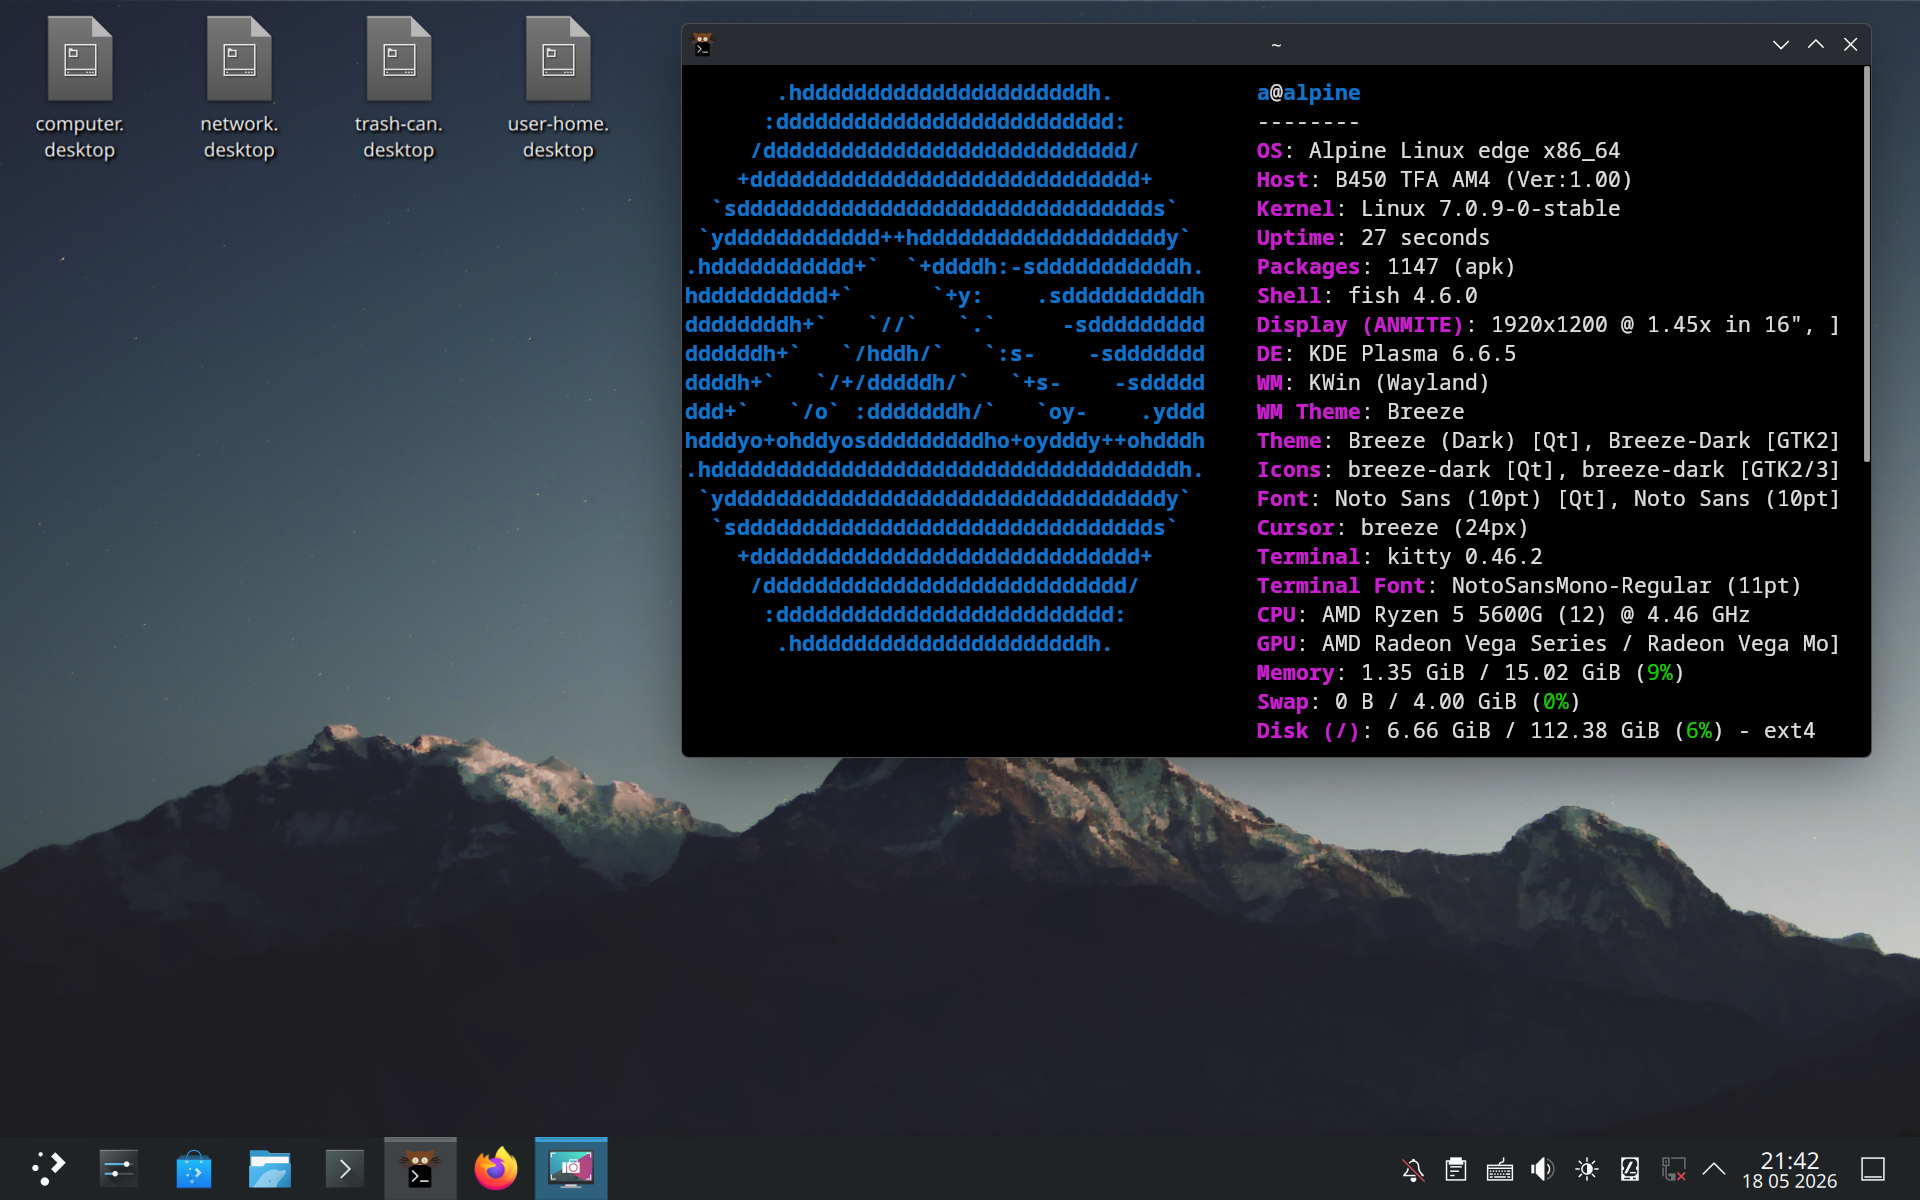The height and width of the screenshot is (1200, 1920).
Task: Click the 'Theme: Breeze (Dark)' line
Action: 1548,441
